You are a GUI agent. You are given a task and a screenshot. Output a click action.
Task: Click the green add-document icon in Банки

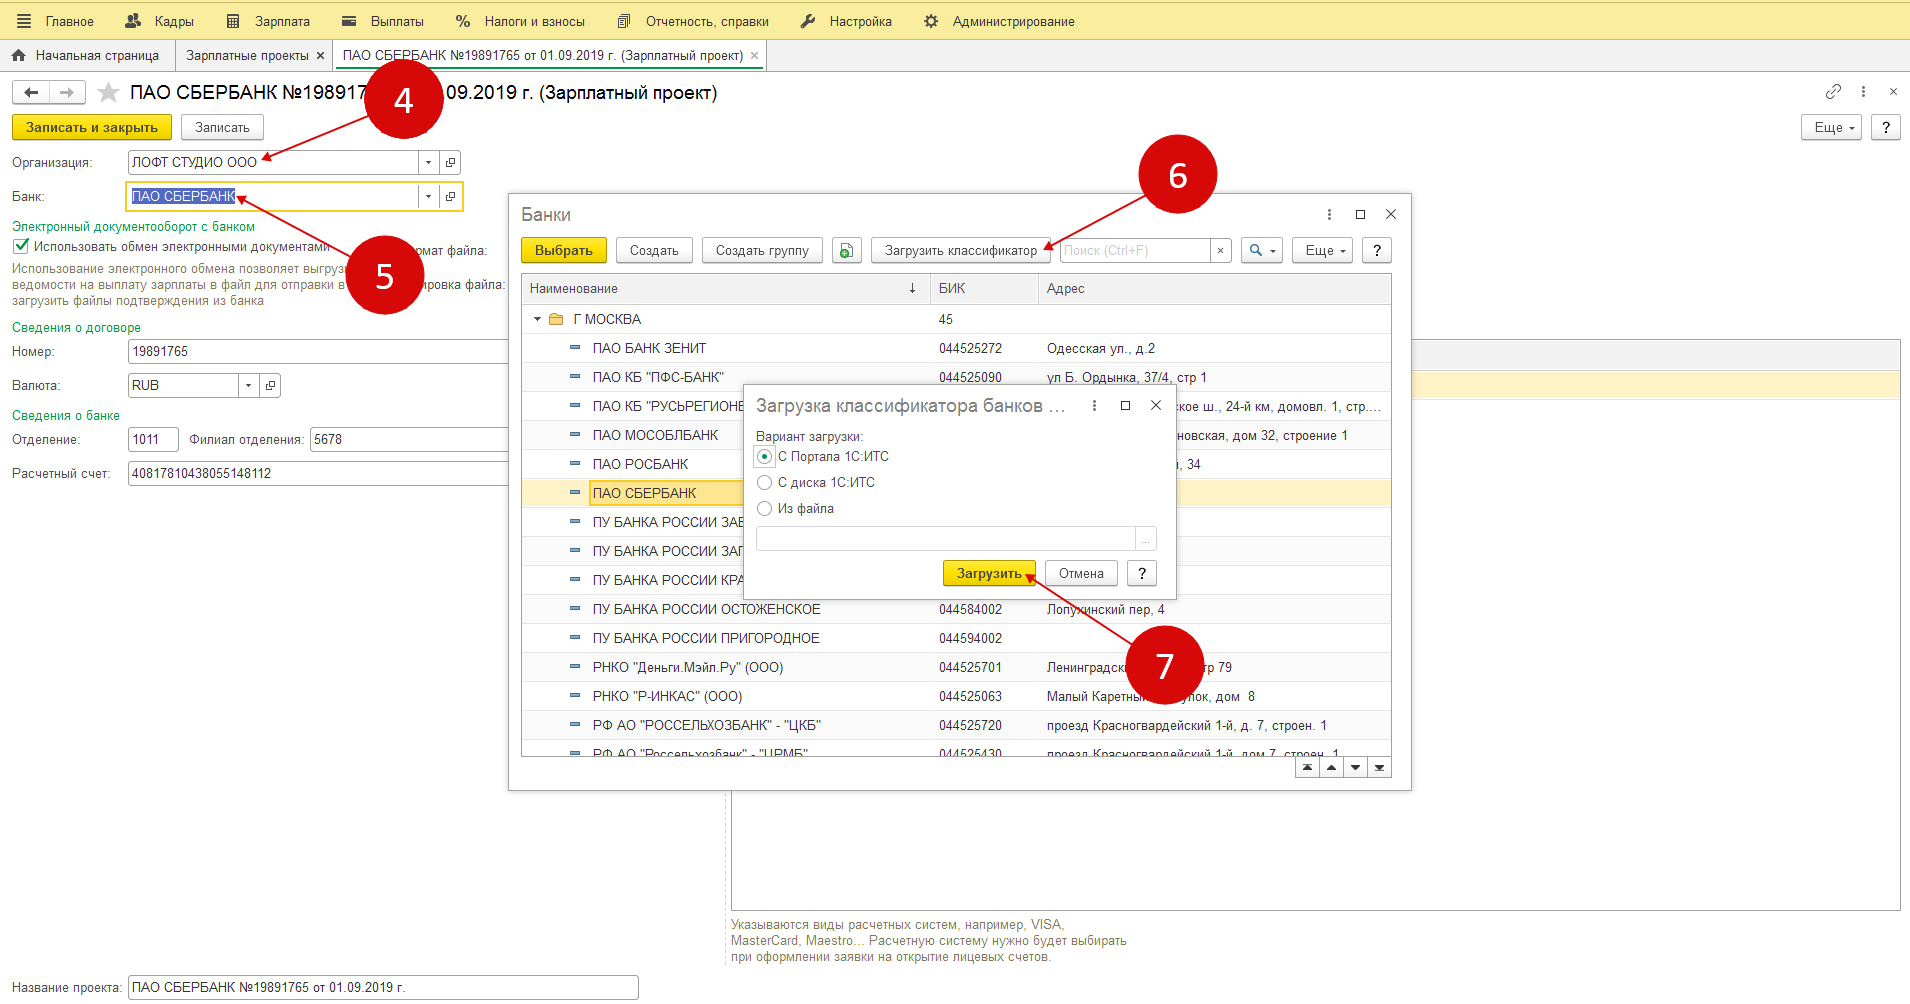[846, 251]
